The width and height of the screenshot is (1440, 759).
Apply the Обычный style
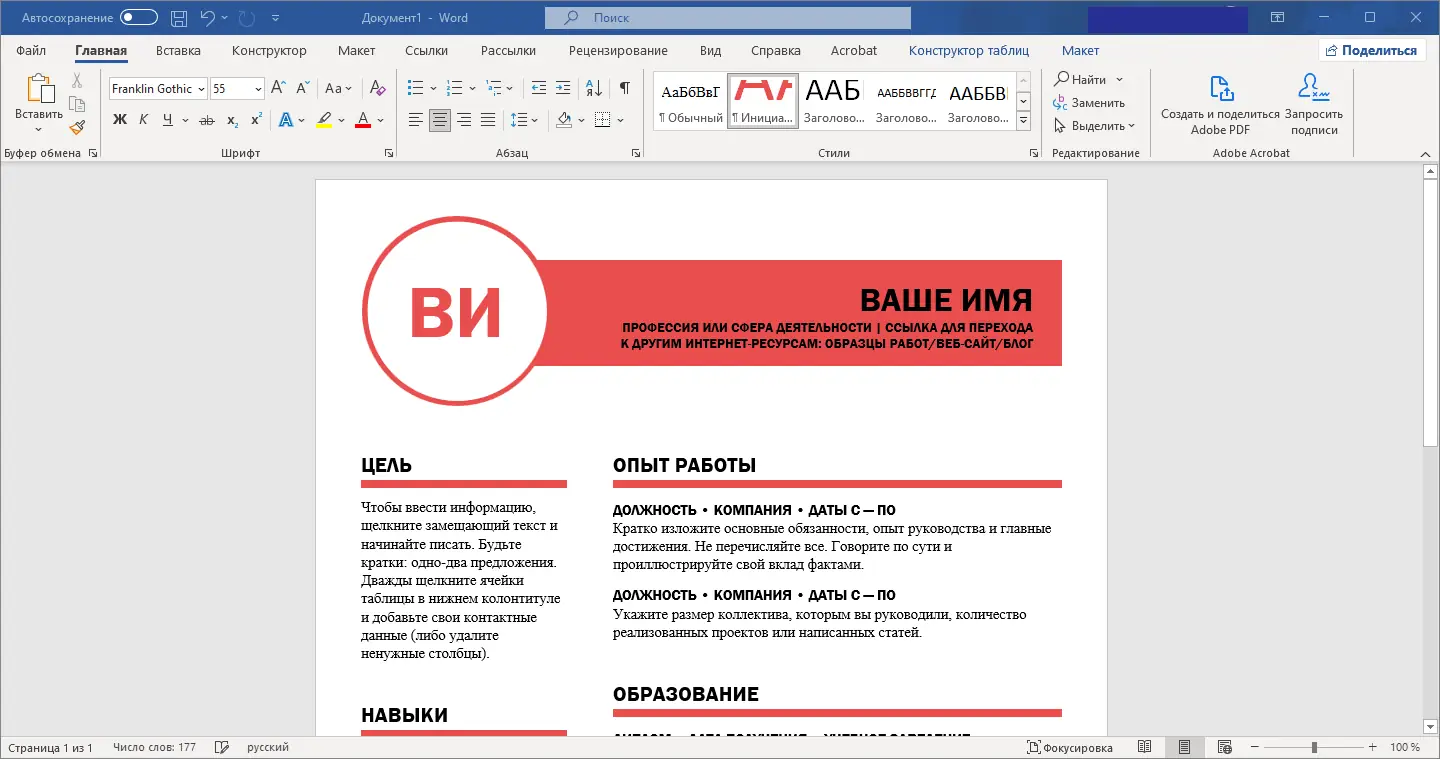(690, 101)
